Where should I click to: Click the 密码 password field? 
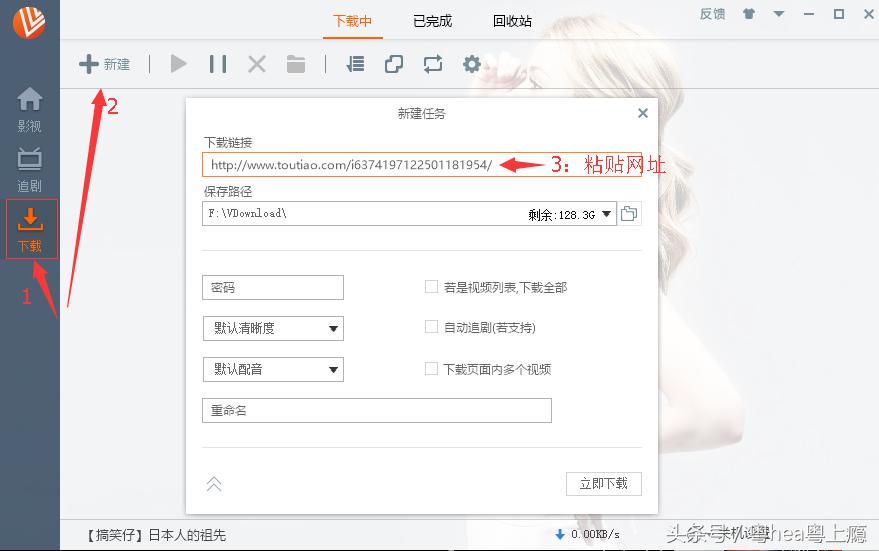coord(272,288)
